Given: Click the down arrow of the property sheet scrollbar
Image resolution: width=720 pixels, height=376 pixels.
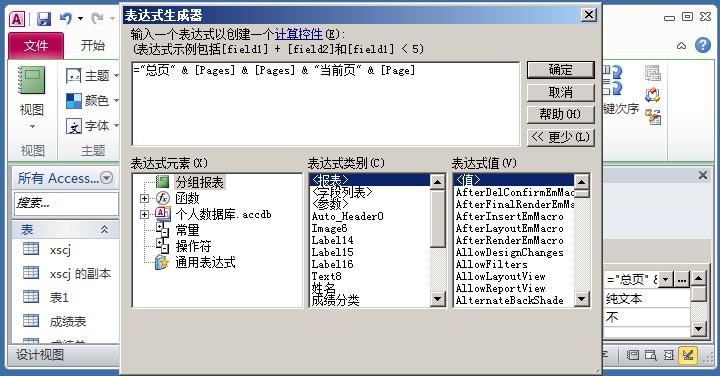Looking at the screenshot, I should tap(698, 328).
